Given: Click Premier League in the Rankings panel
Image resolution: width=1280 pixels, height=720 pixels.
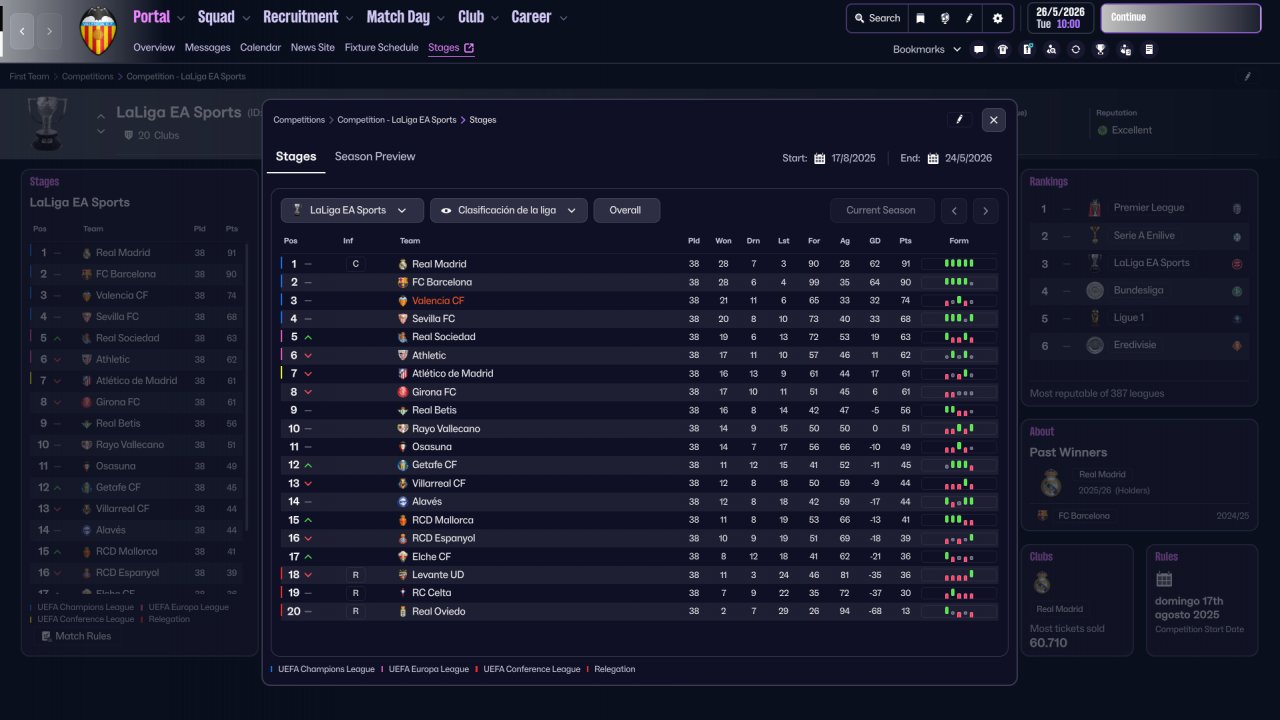Looking at the screenshot, I should (x=1149, y=208).
